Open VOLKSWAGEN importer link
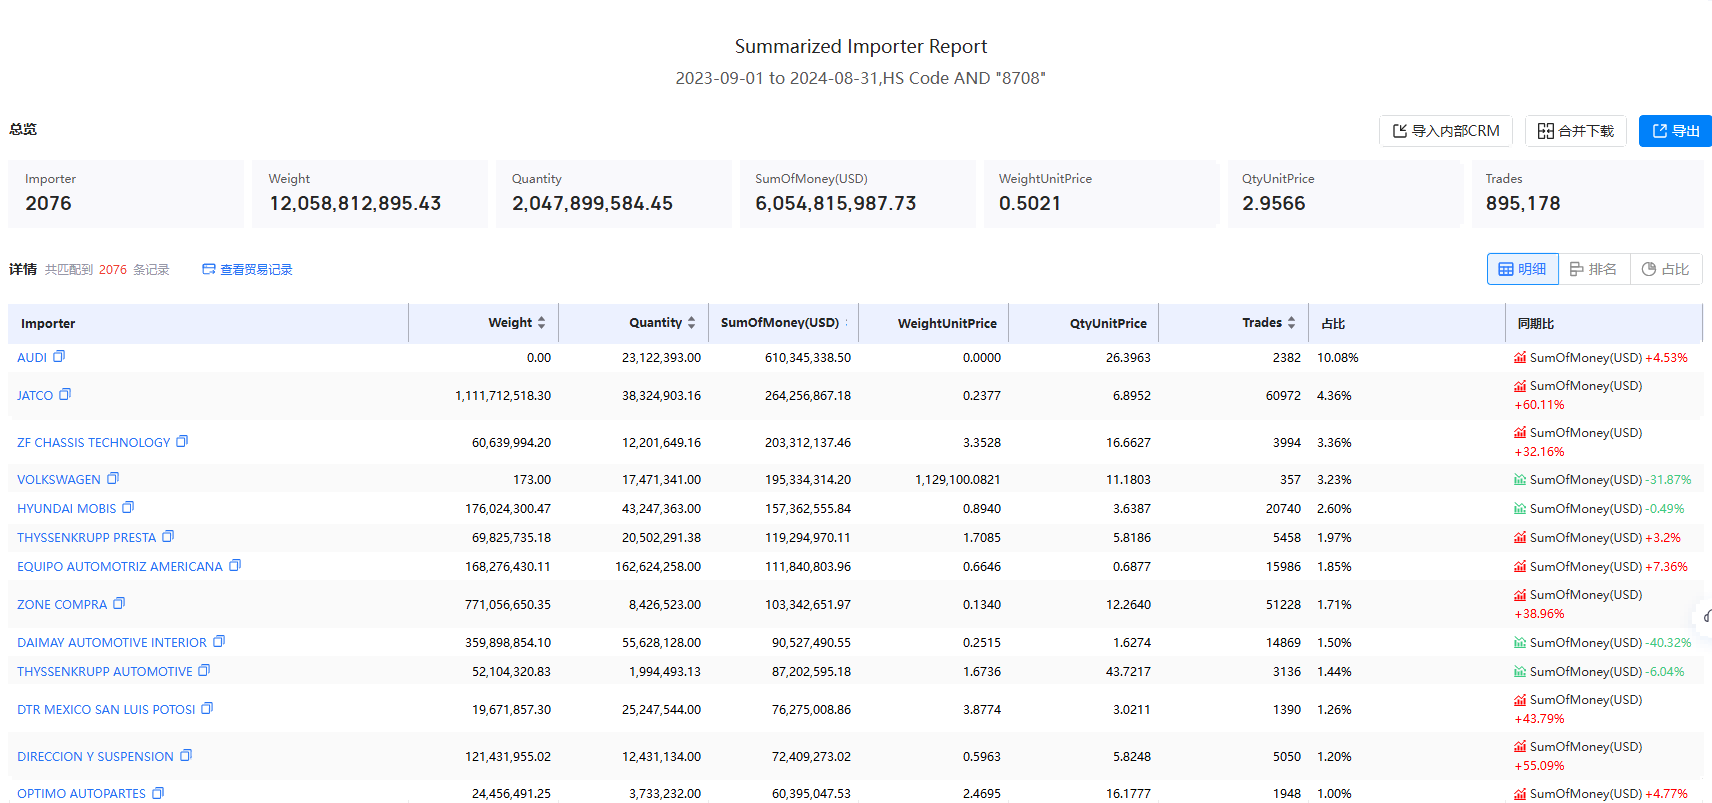Viewport: 1712px width, 803px height. click(59, 480)
